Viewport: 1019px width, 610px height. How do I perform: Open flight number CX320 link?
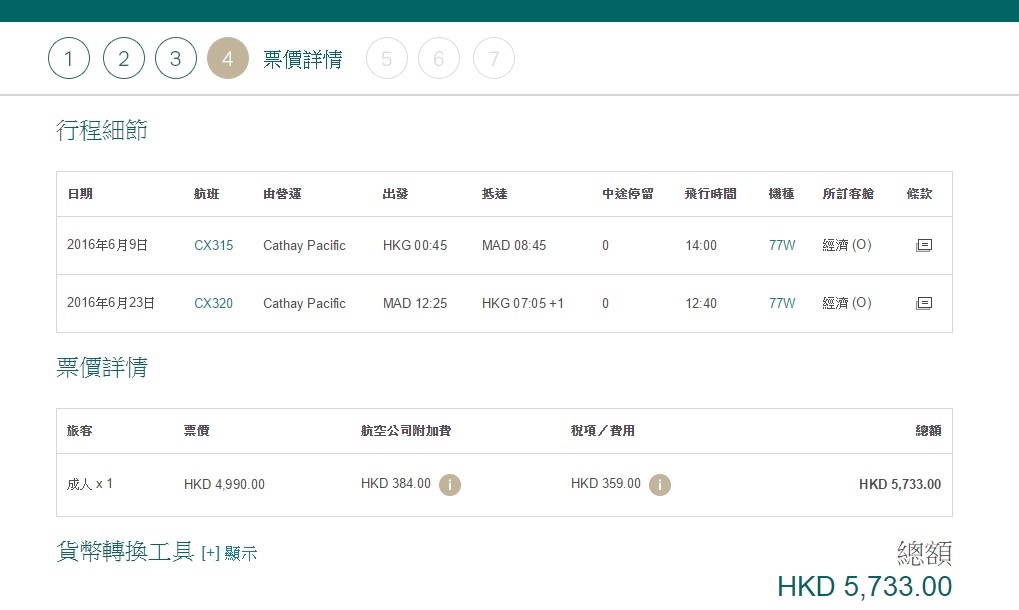click(x=213, y=303)
